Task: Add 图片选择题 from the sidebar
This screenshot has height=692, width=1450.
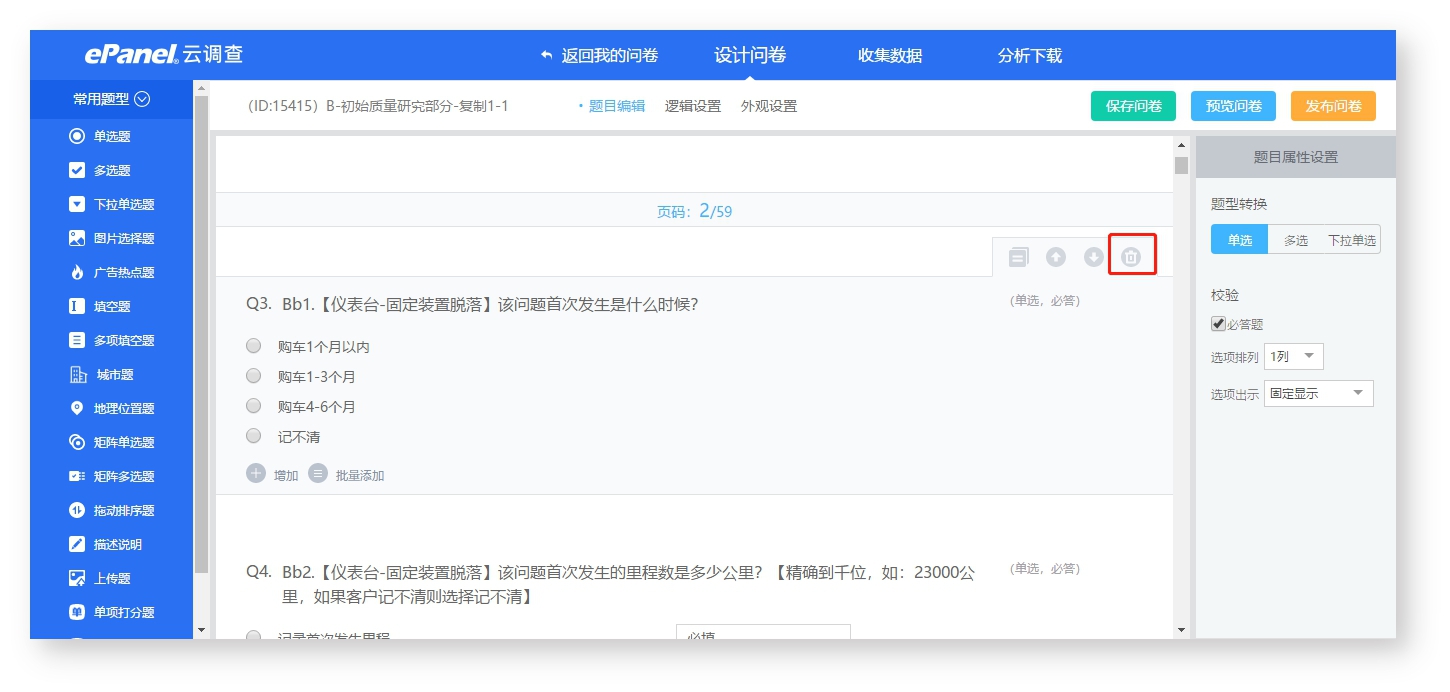Action: click(111, 238)
